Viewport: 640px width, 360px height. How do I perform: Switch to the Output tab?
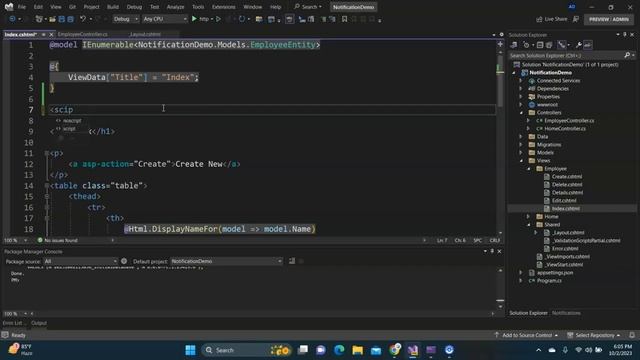[x=39, y=323]
